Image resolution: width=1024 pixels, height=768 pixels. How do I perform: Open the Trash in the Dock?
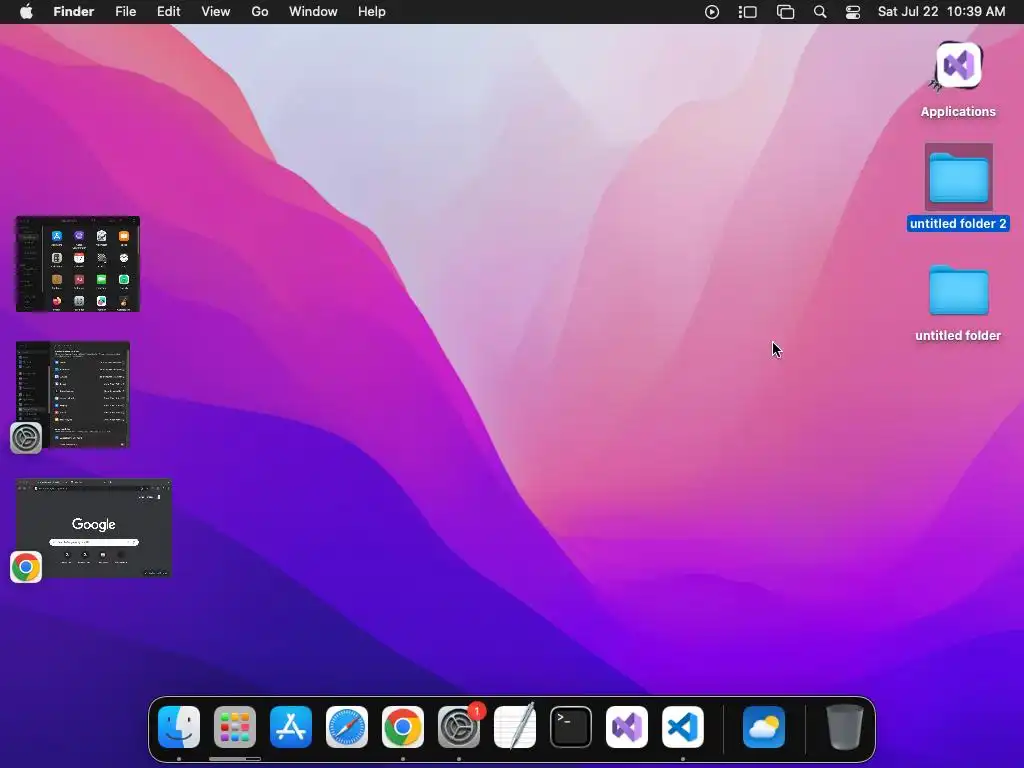[x=845, y=727]
